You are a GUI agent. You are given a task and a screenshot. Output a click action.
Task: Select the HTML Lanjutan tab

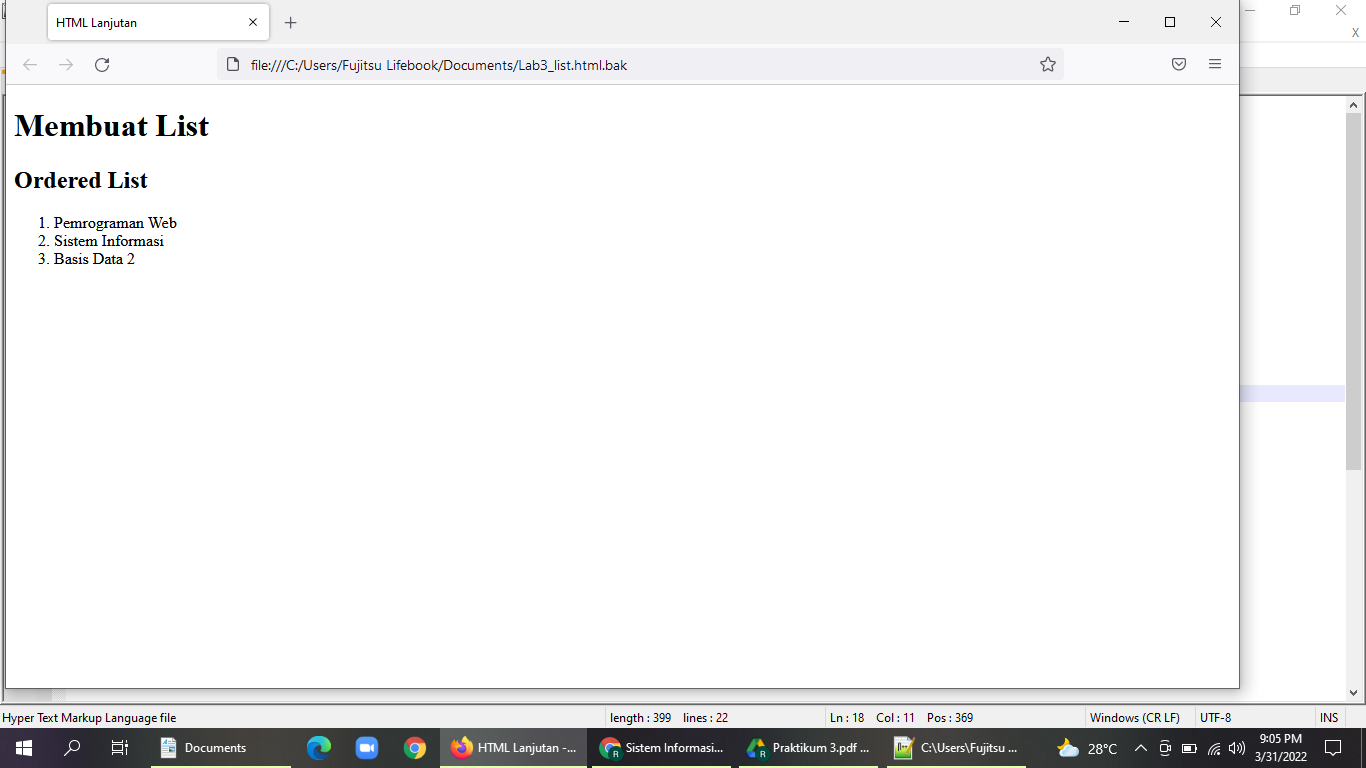tap(158, 22)
